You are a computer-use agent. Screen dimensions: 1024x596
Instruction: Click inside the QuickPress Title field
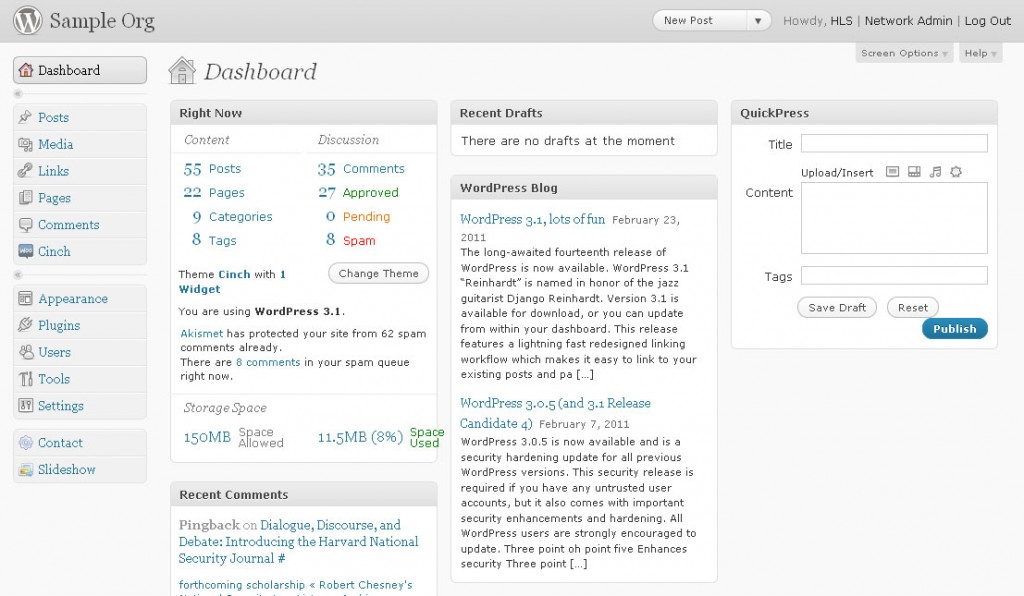[893, 143]
